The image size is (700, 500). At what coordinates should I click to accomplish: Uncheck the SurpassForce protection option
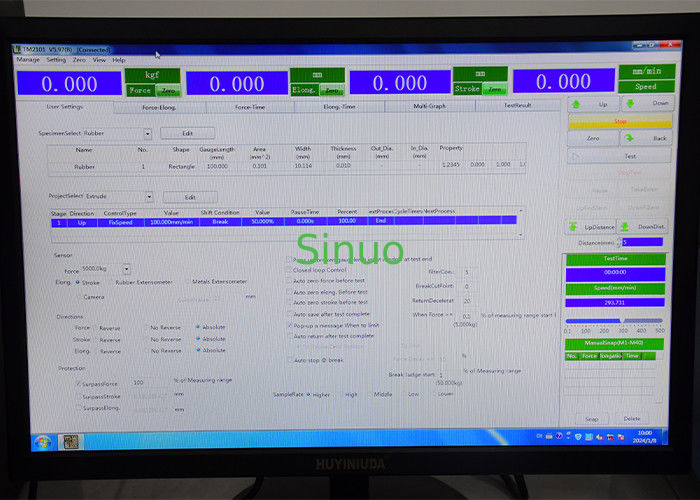(79, 382)
